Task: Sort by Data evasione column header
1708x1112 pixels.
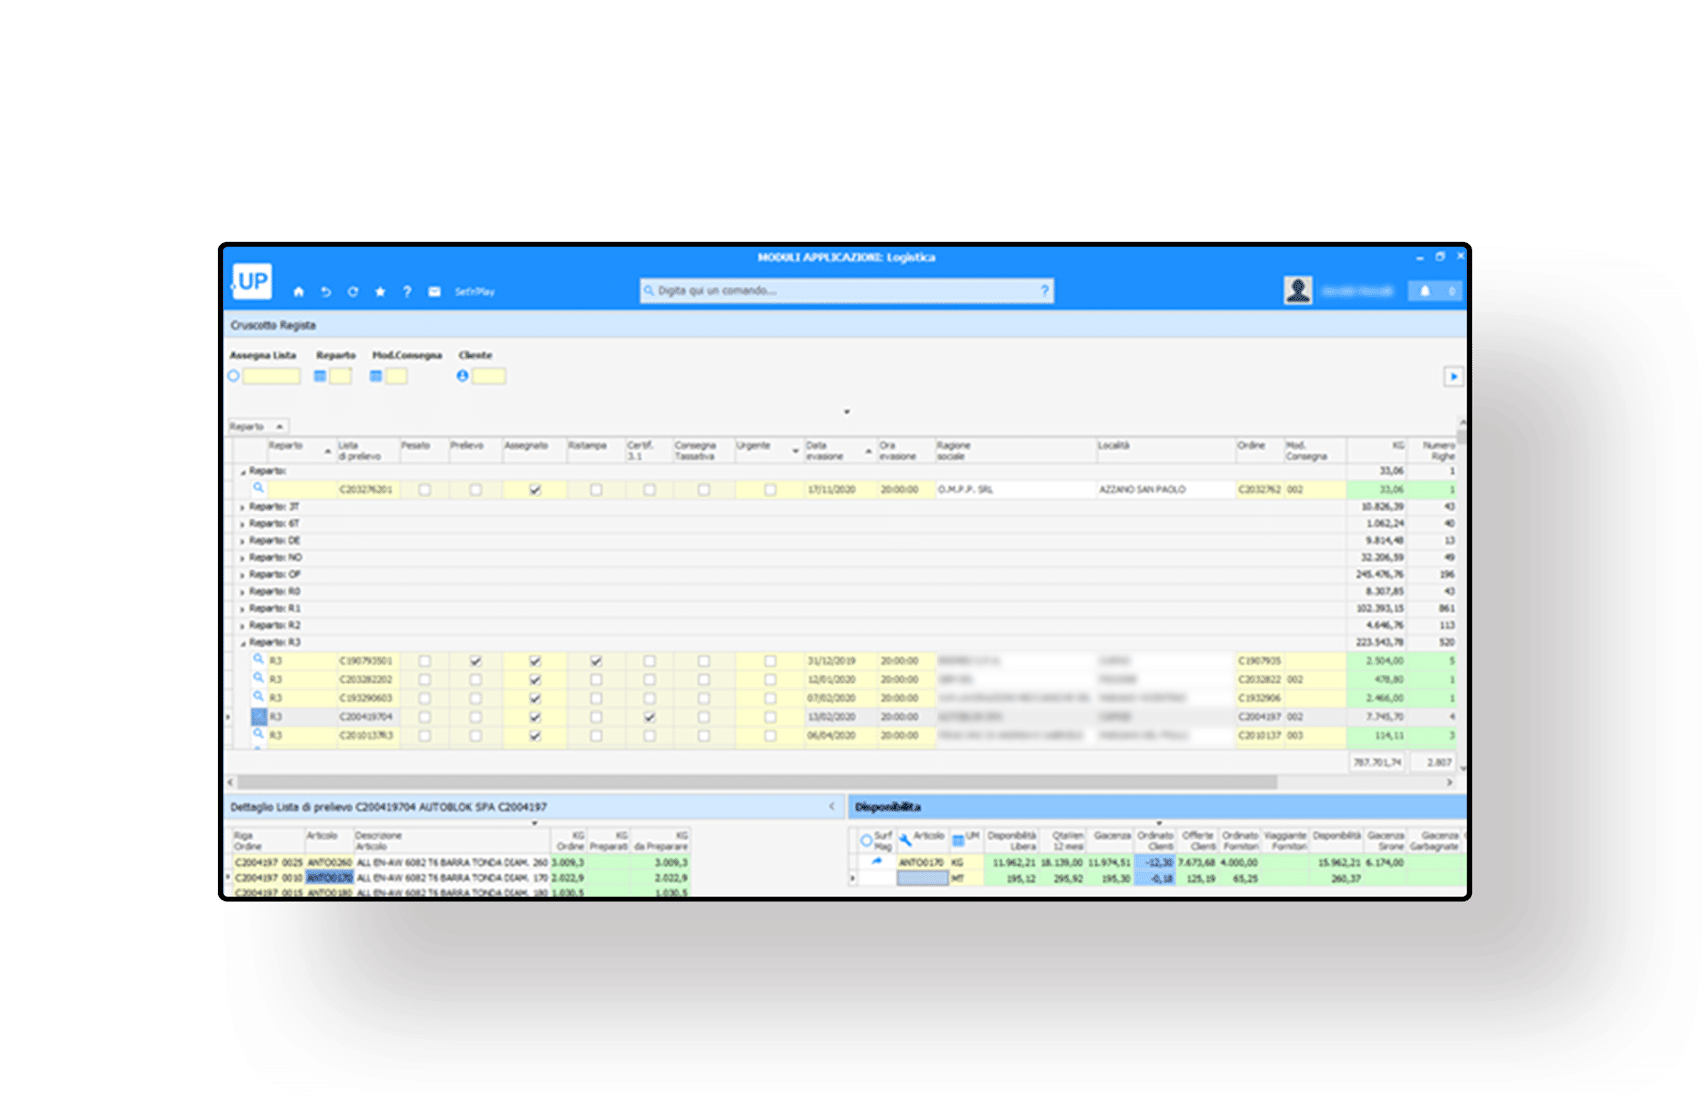Action: [825, 450]
